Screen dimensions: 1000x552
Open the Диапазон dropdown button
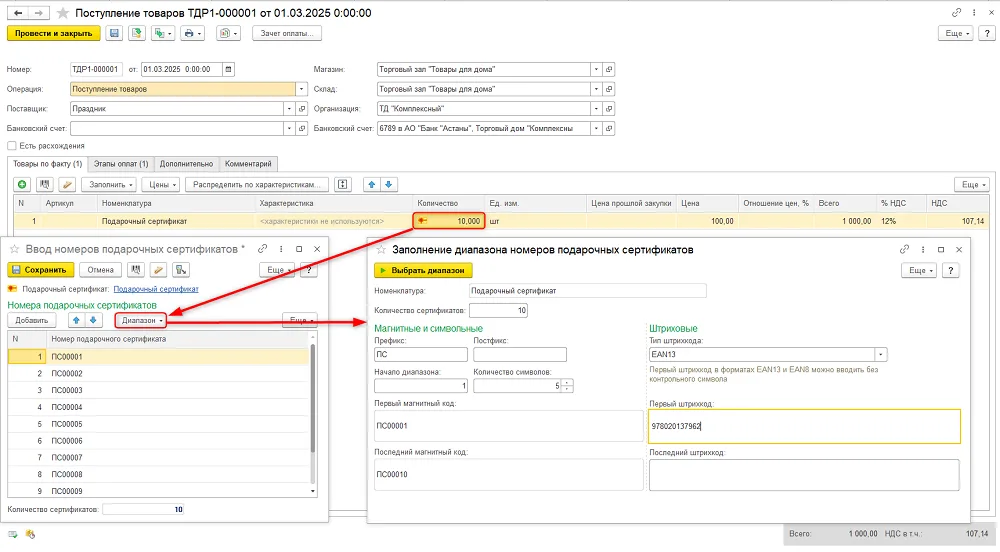click(142, 320)
